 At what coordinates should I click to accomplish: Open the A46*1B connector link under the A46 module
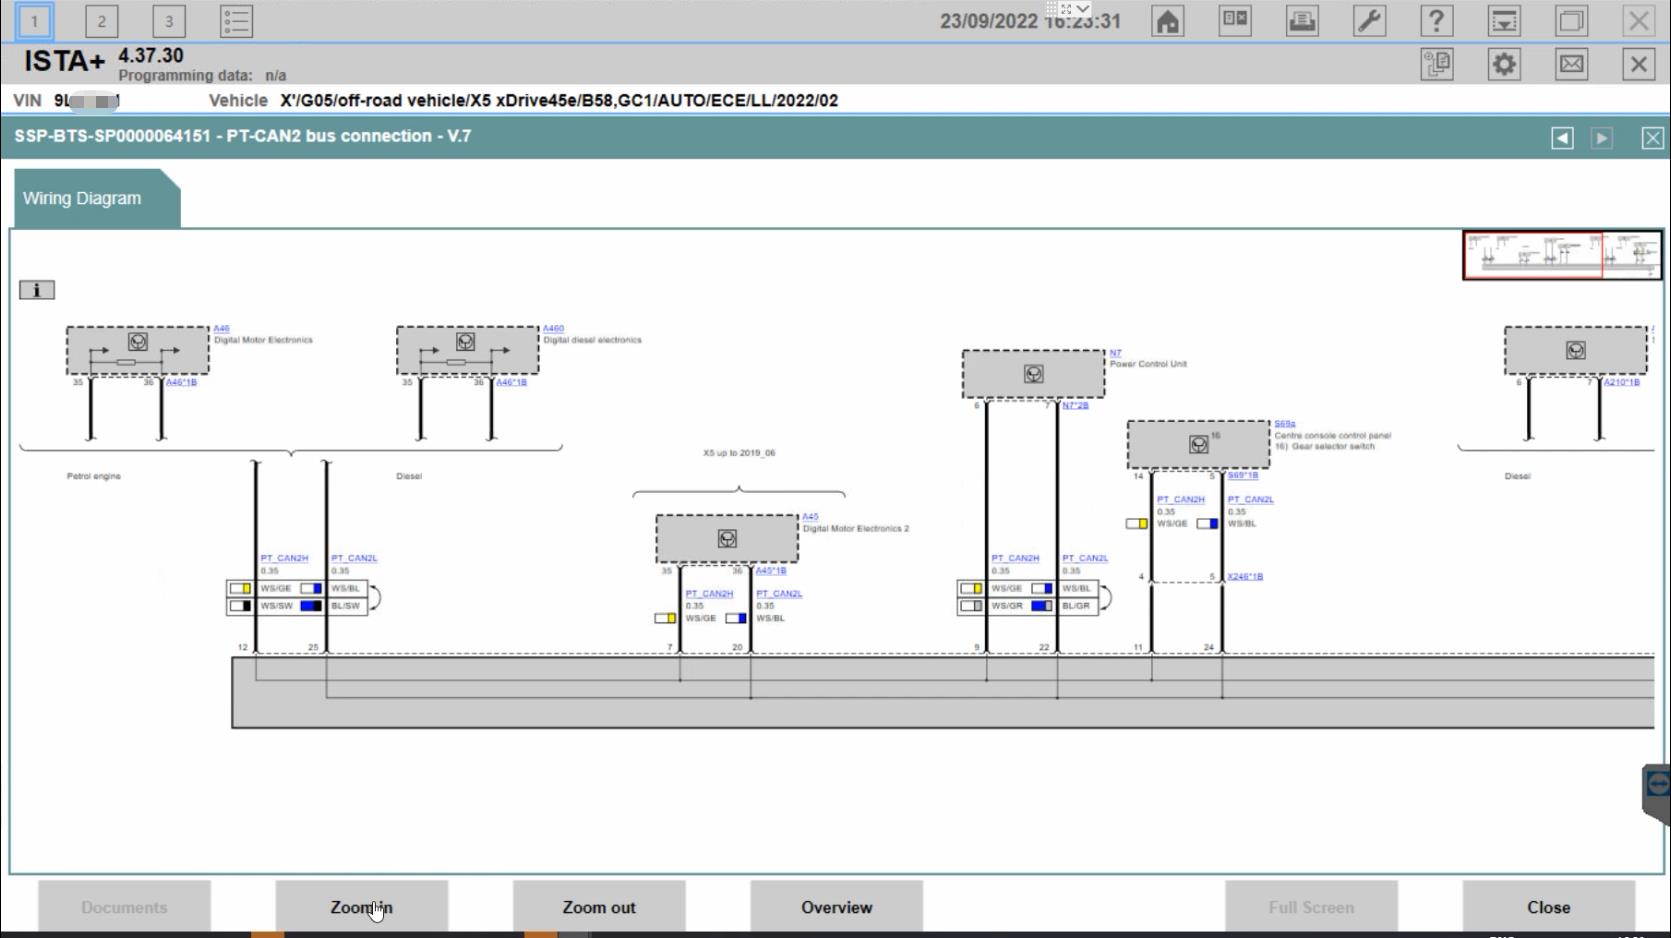click(181, 382)
